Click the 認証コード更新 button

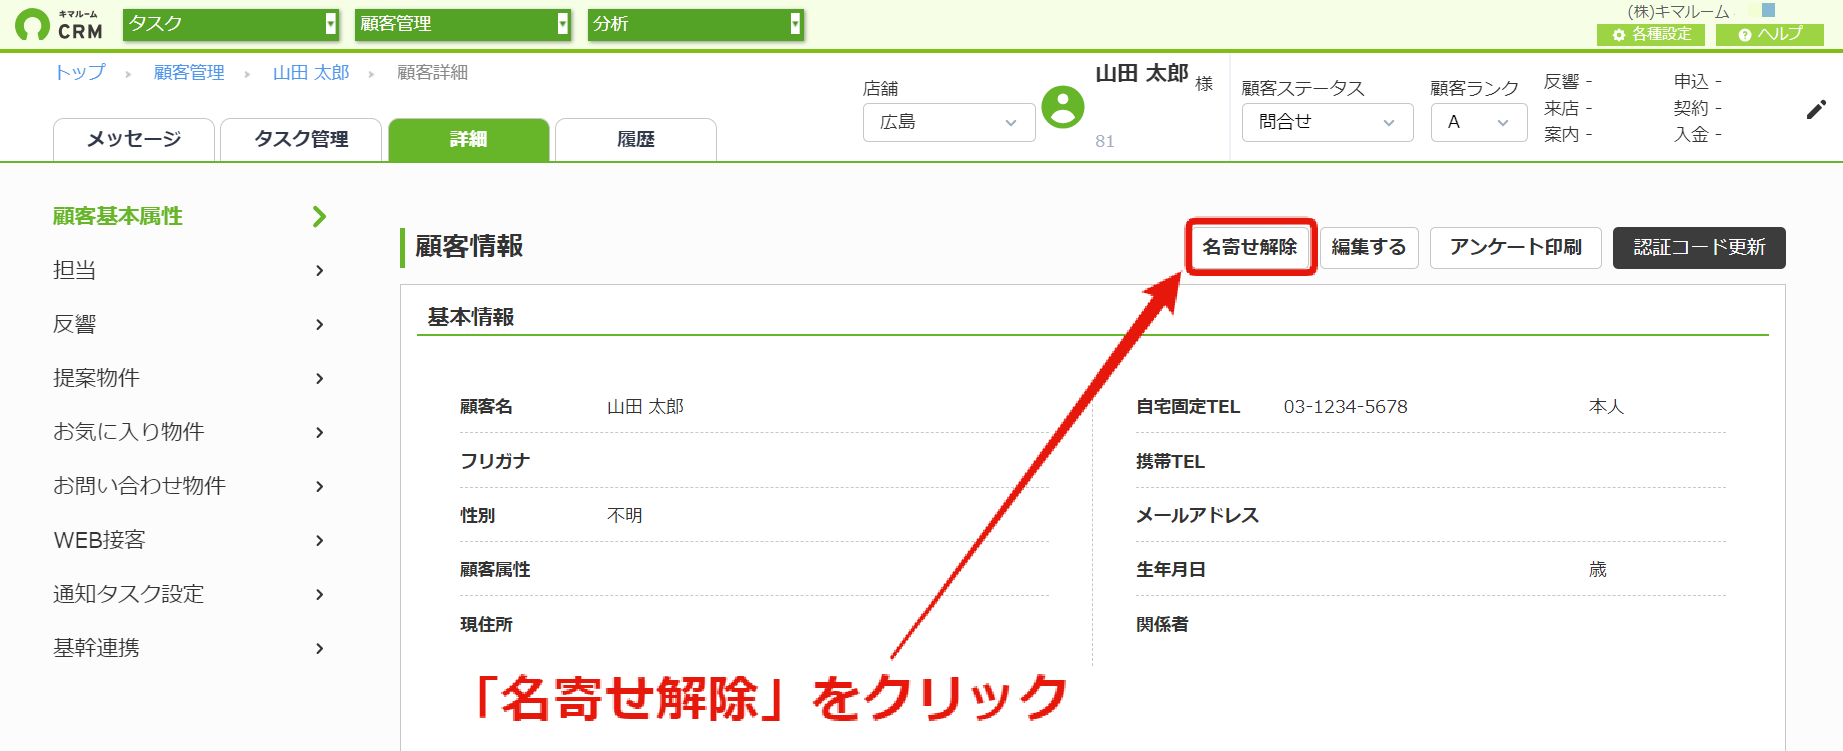point(1699,247)
